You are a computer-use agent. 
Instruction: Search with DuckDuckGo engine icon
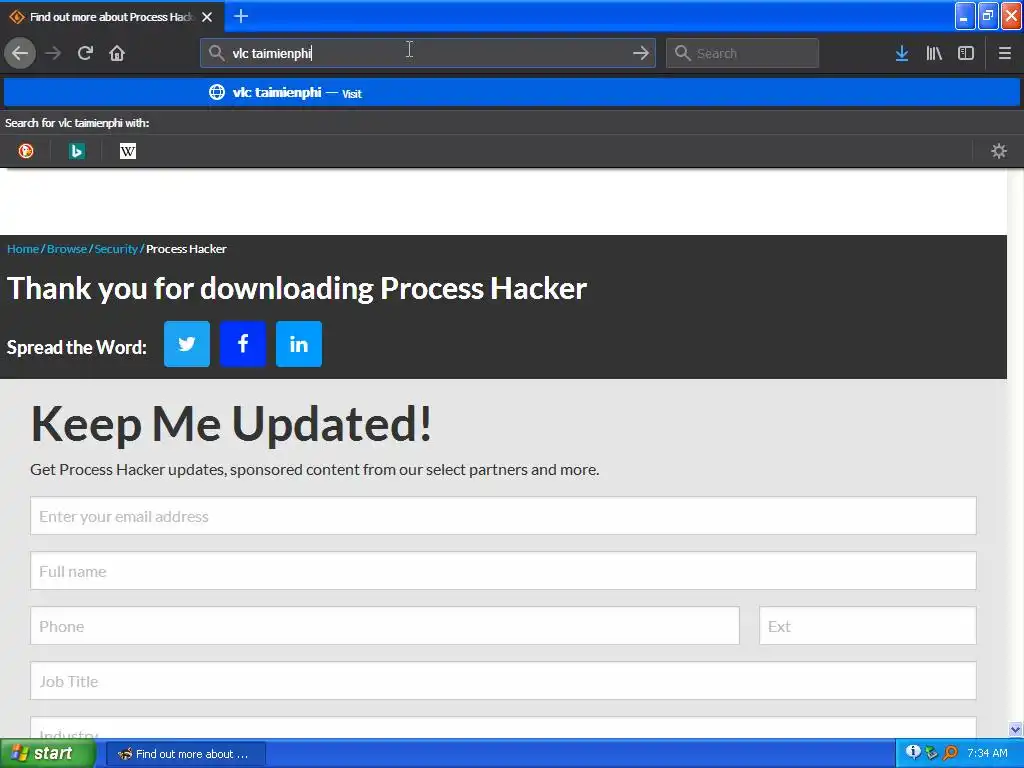[x=26, y=152]
